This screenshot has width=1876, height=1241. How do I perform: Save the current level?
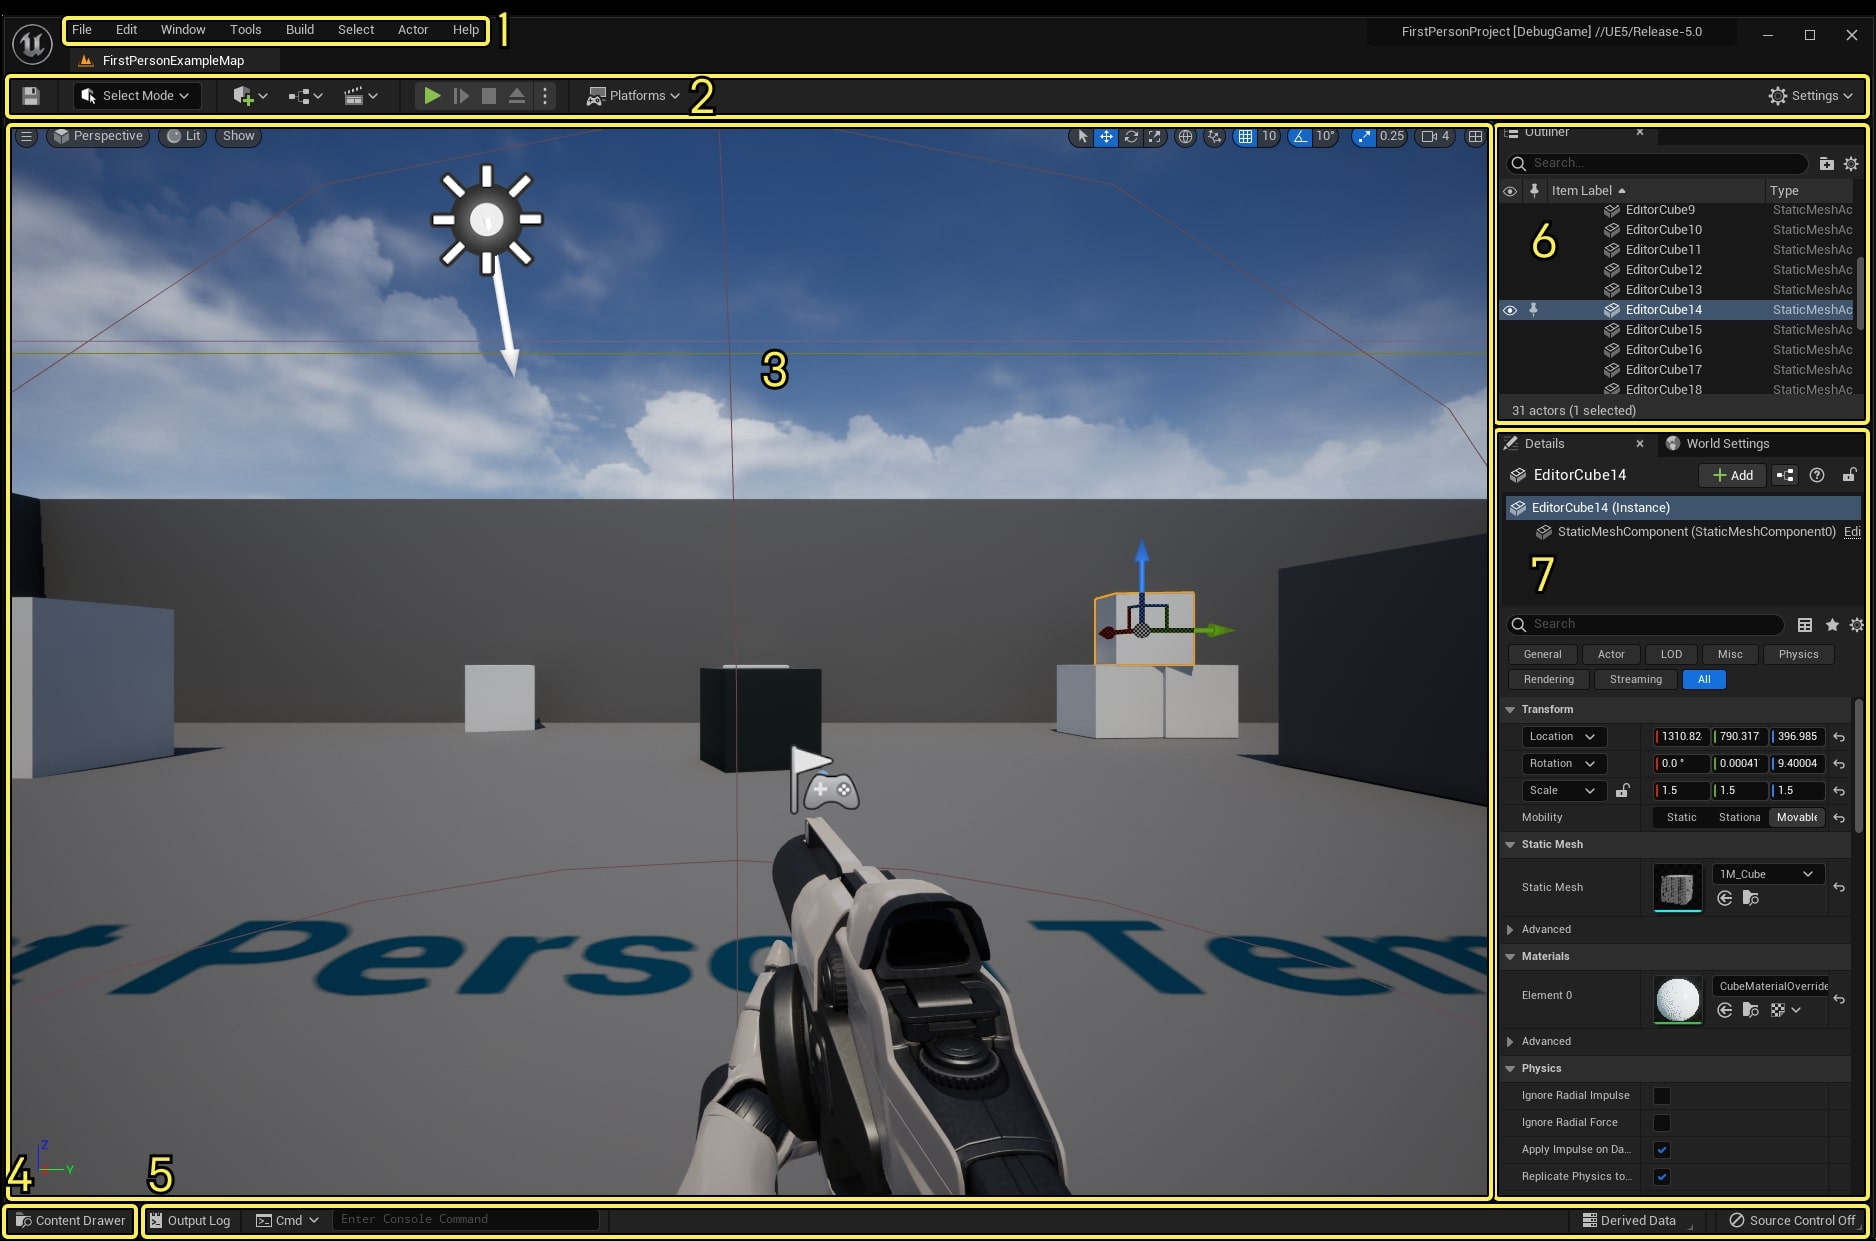click(31, 95)
